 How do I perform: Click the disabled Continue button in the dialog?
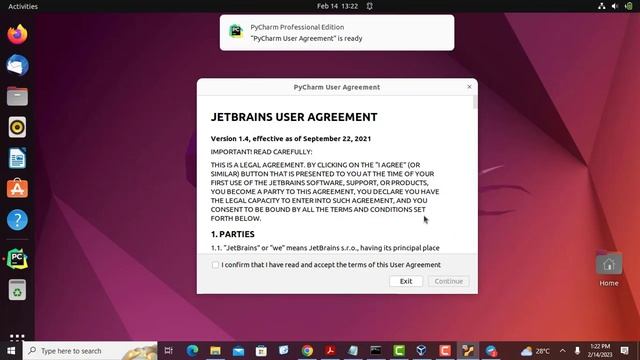point(449,281)
